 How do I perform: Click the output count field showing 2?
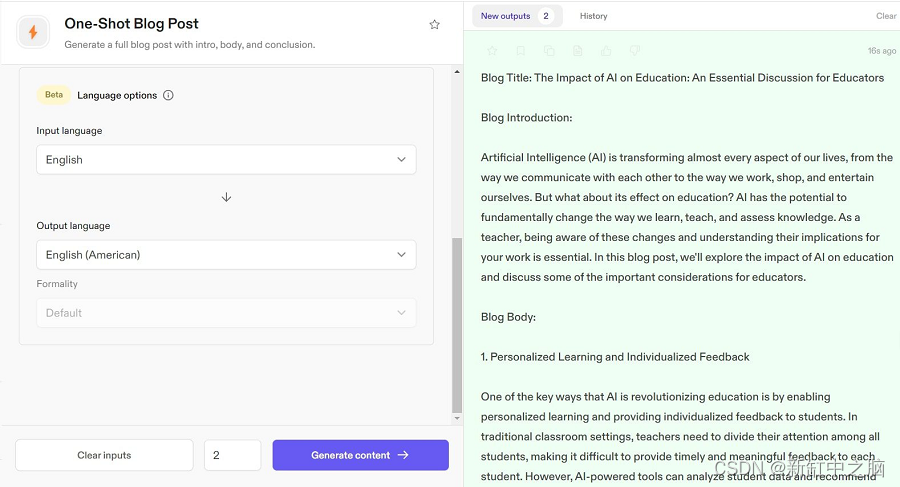tap(232, 455)
